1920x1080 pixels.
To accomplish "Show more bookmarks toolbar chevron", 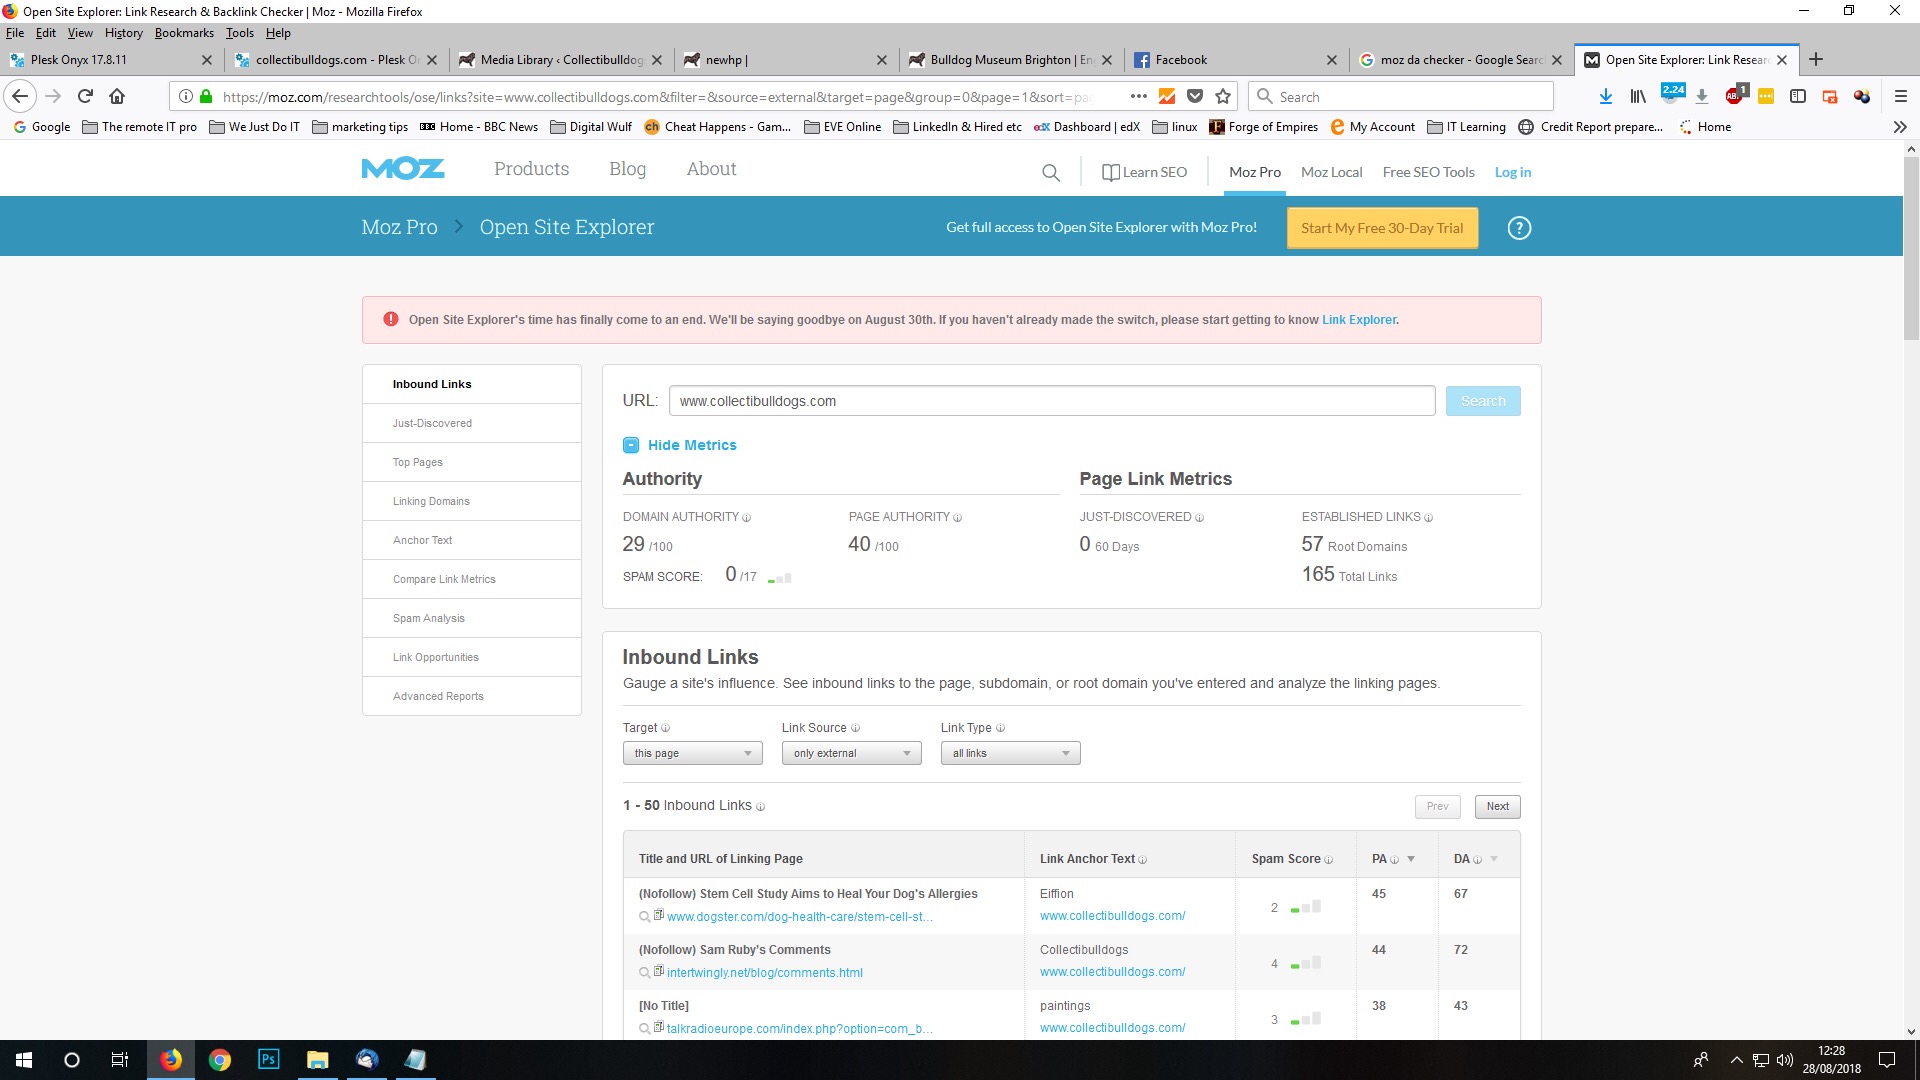I will point(1900,127).
